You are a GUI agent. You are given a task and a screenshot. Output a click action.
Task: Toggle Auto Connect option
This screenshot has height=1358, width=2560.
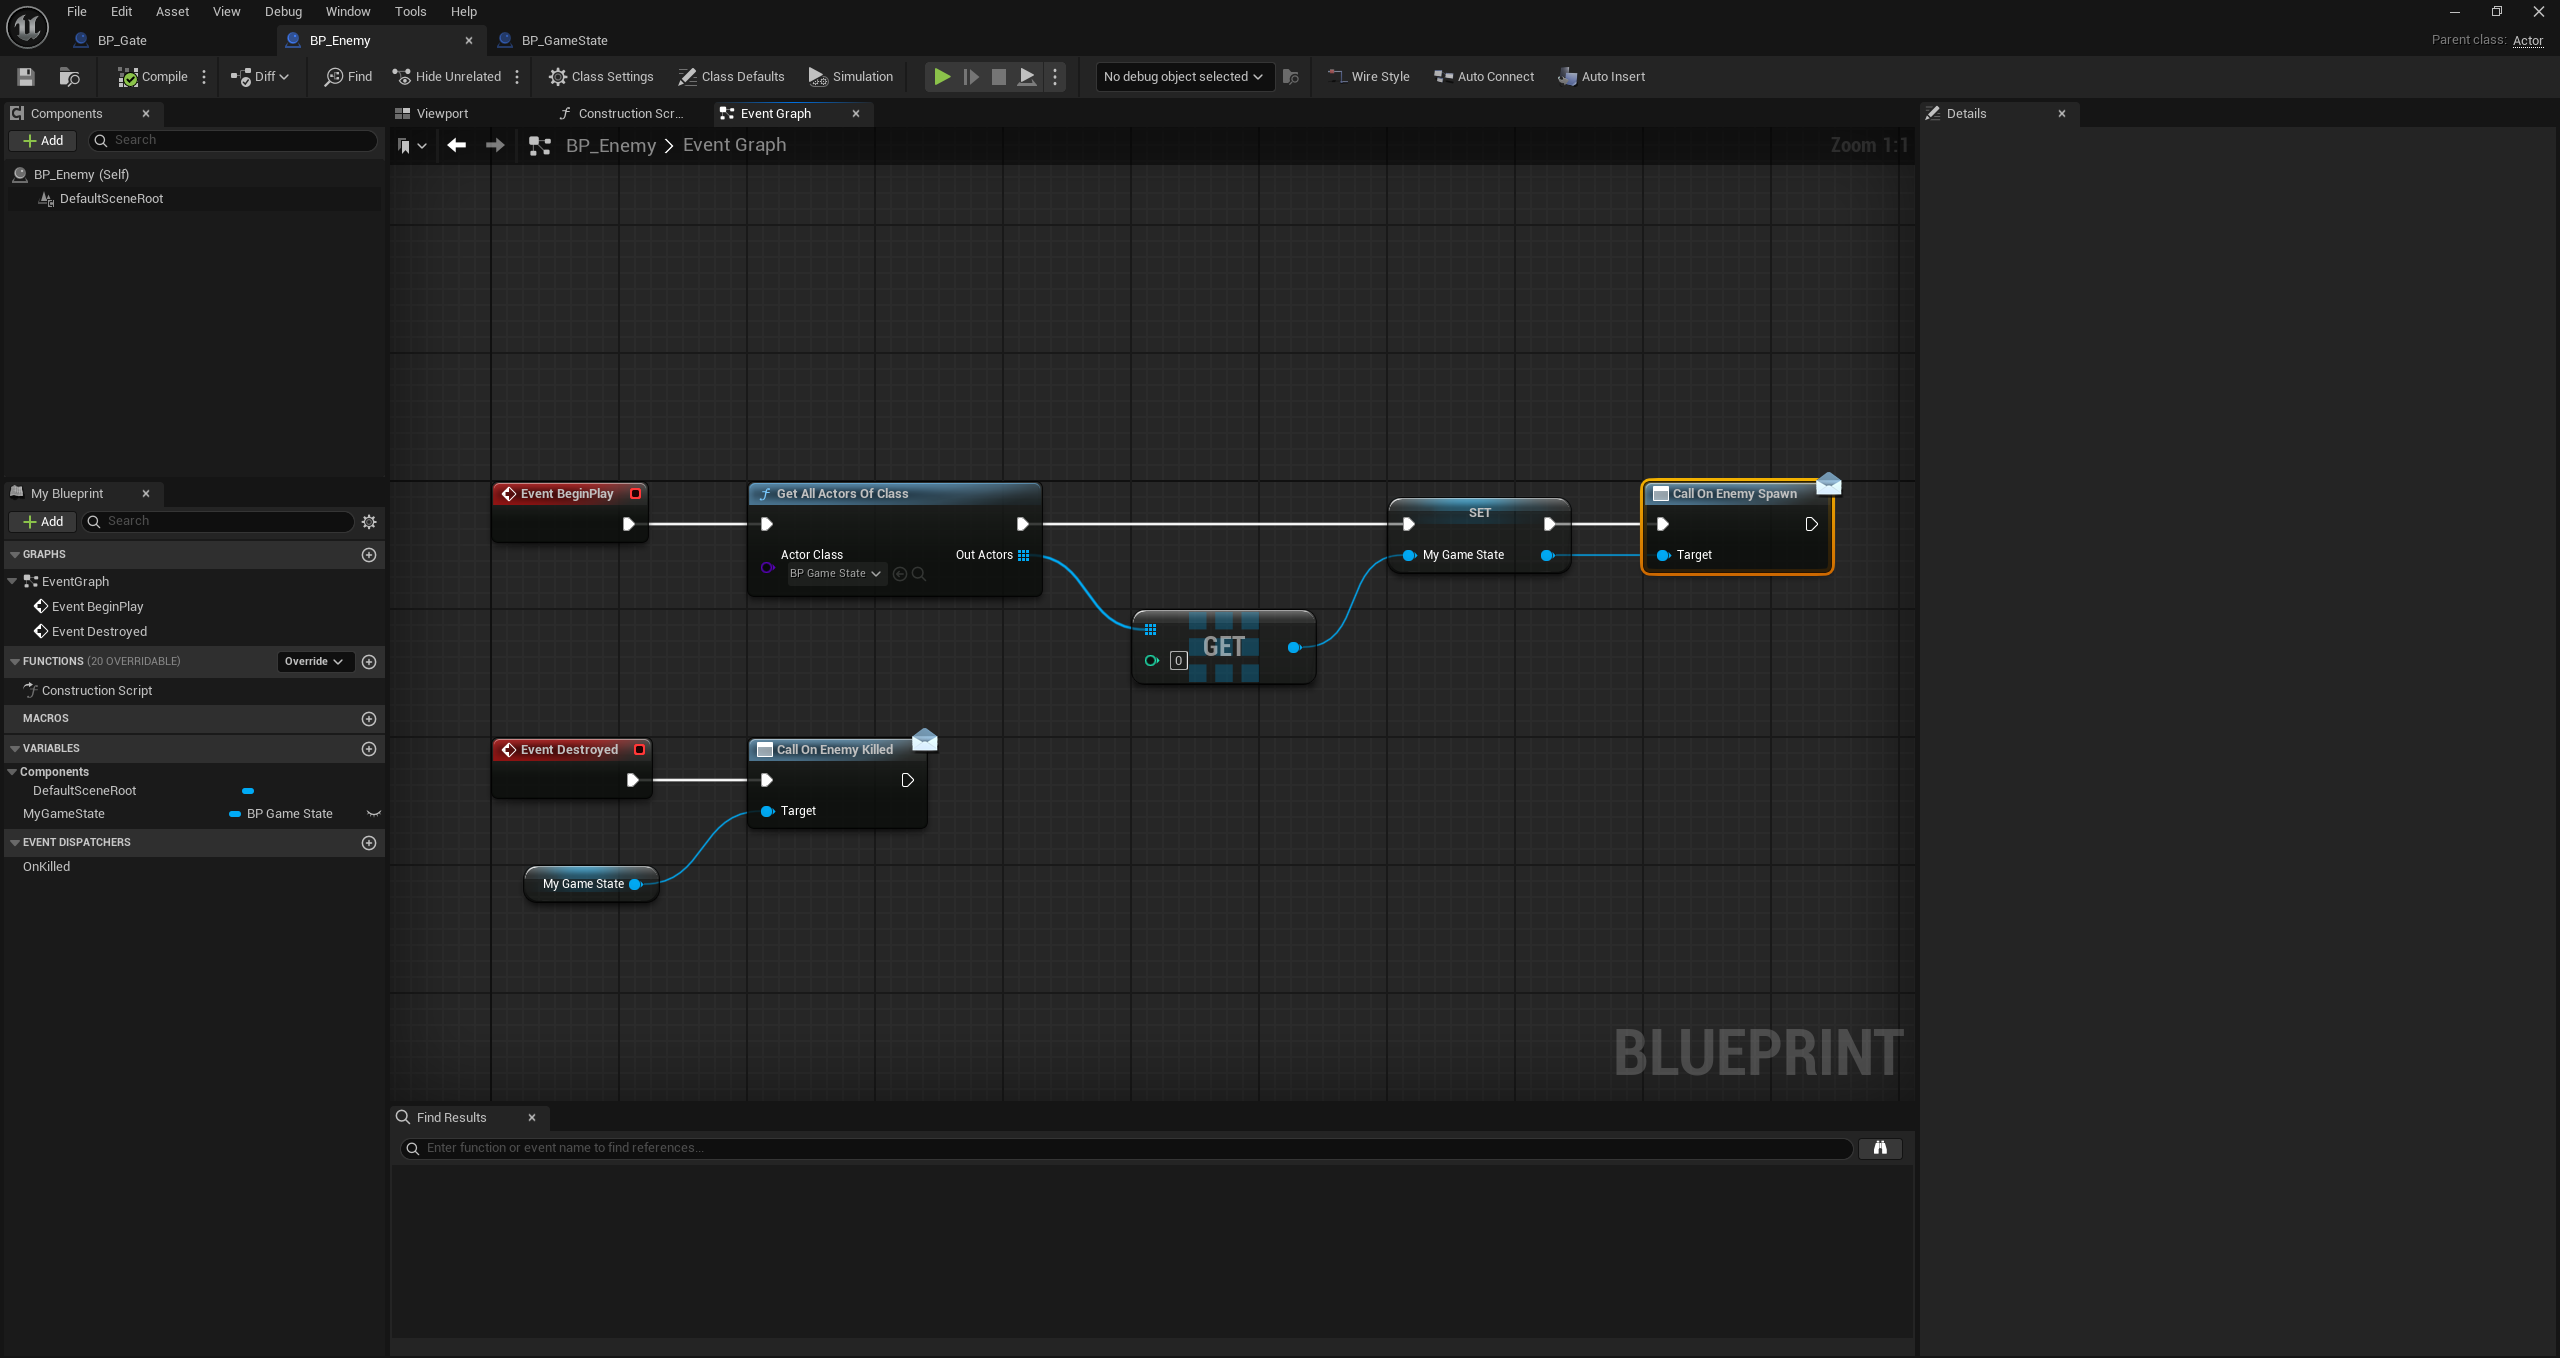tap(1484, 77)
